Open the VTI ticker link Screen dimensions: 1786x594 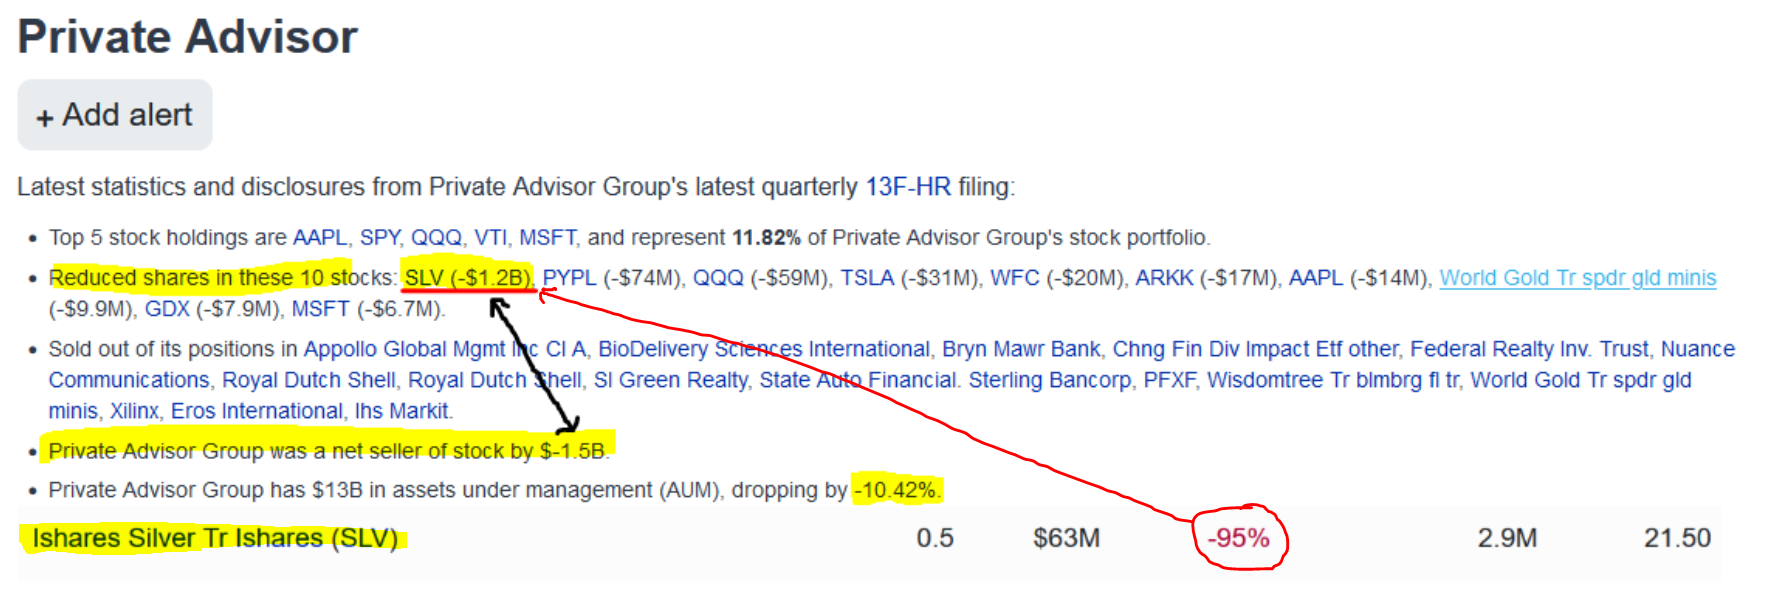coord(490,237)
